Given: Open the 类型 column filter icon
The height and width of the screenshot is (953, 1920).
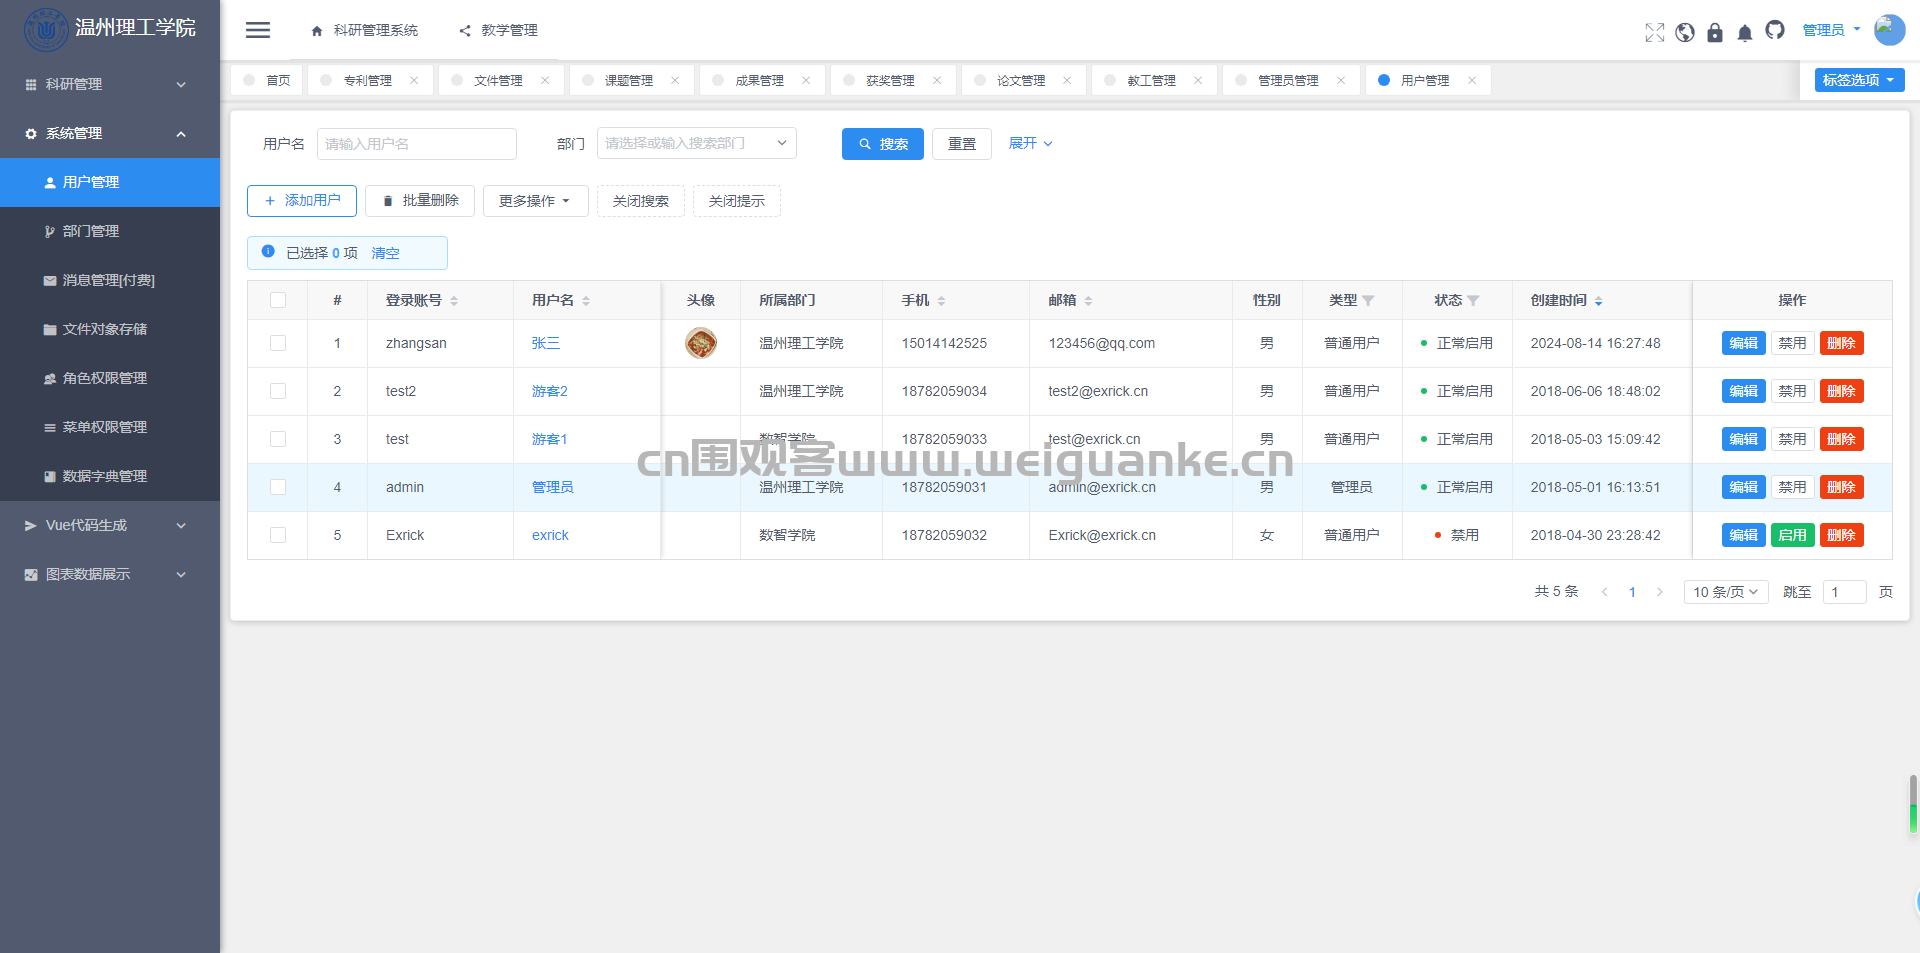Looking at the screenshot, I should coord(1368,300).
